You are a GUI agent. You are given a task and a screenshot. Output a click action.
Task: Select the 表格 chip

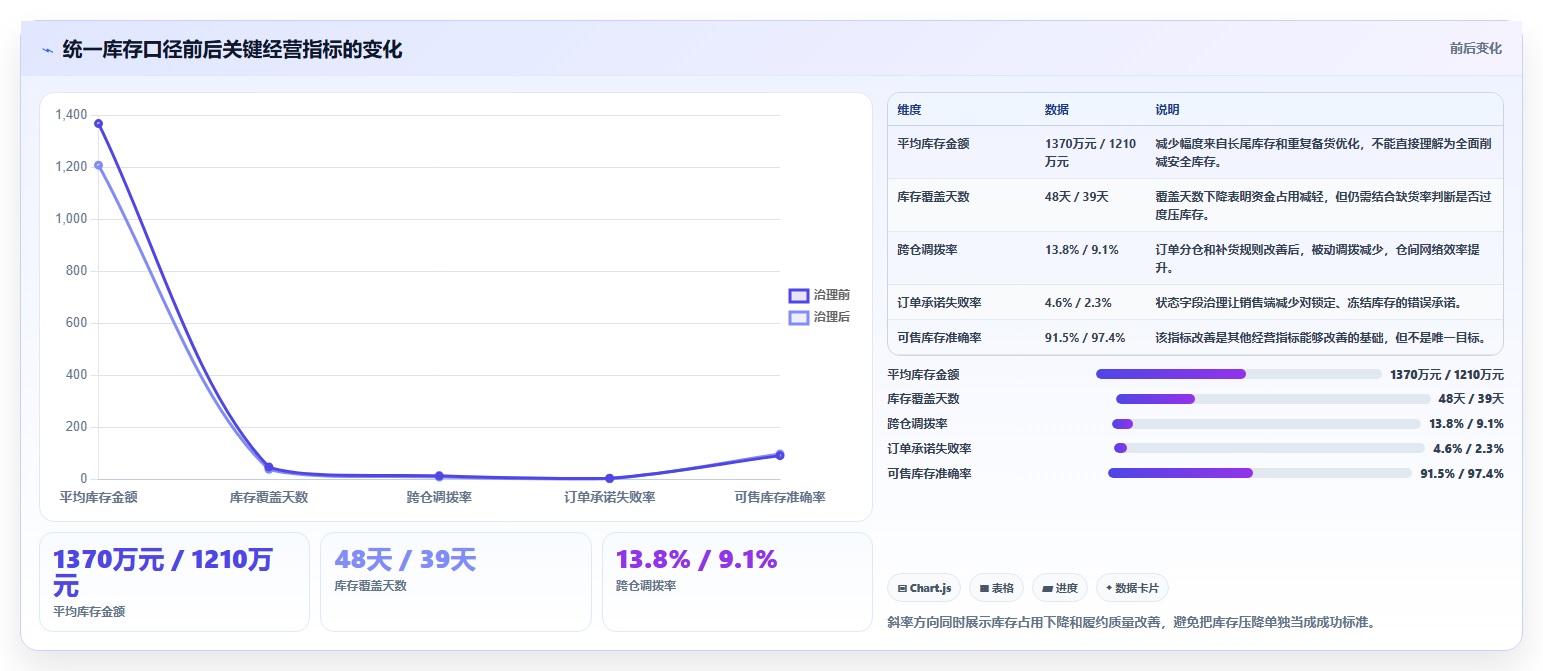[x=996, y=588]
